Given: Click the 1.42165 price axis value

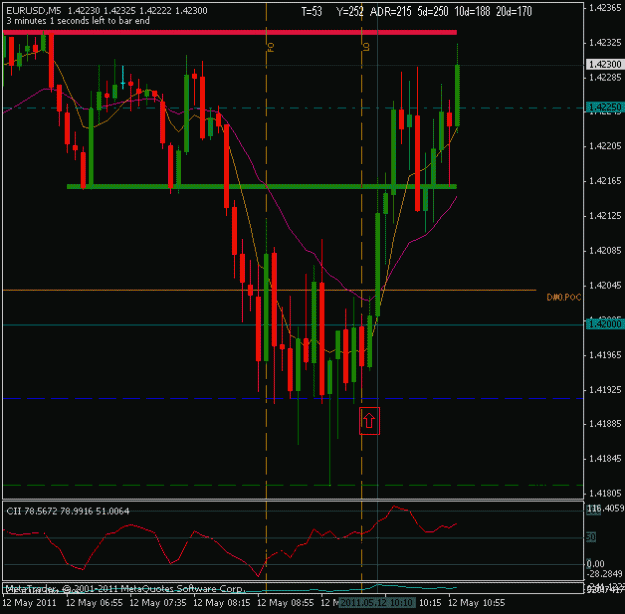Looking at the screenshot, I should coord(605,181).
